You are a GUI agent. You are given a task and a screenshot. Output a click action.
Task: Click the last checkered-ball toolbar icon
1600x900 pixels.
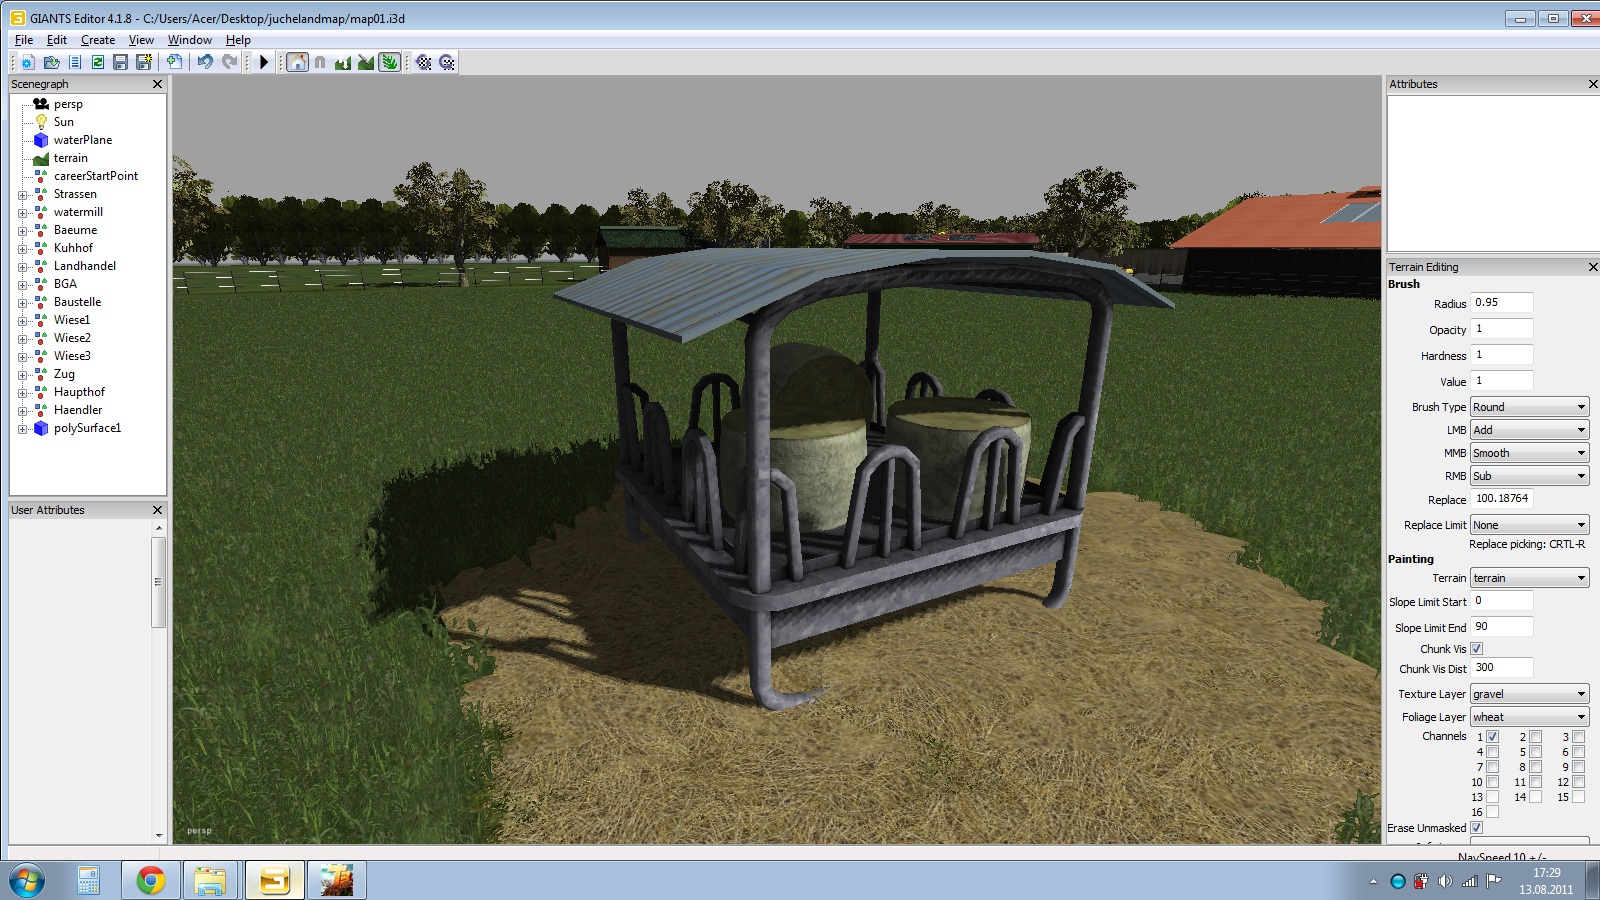[x=447, y=62]
